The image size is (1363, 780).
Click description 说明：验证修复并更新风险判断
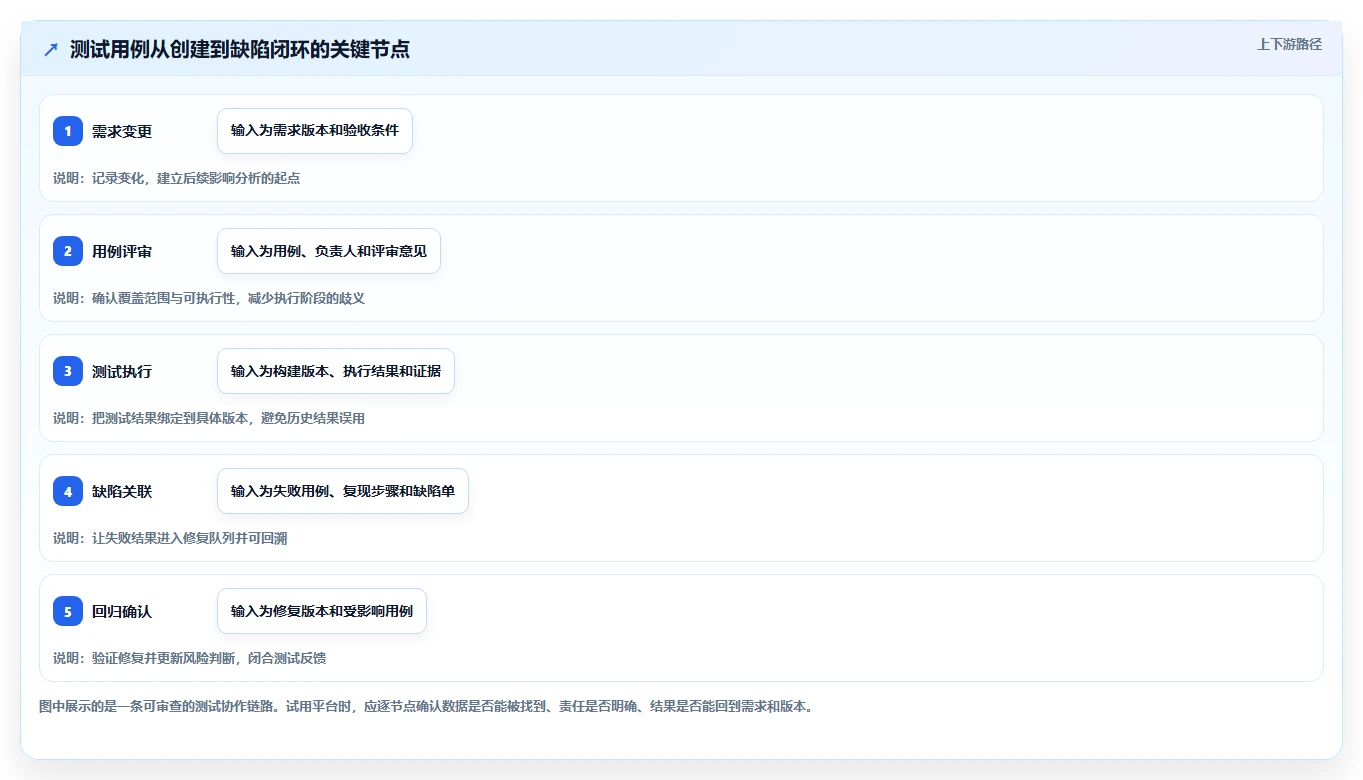pos(190,658)
